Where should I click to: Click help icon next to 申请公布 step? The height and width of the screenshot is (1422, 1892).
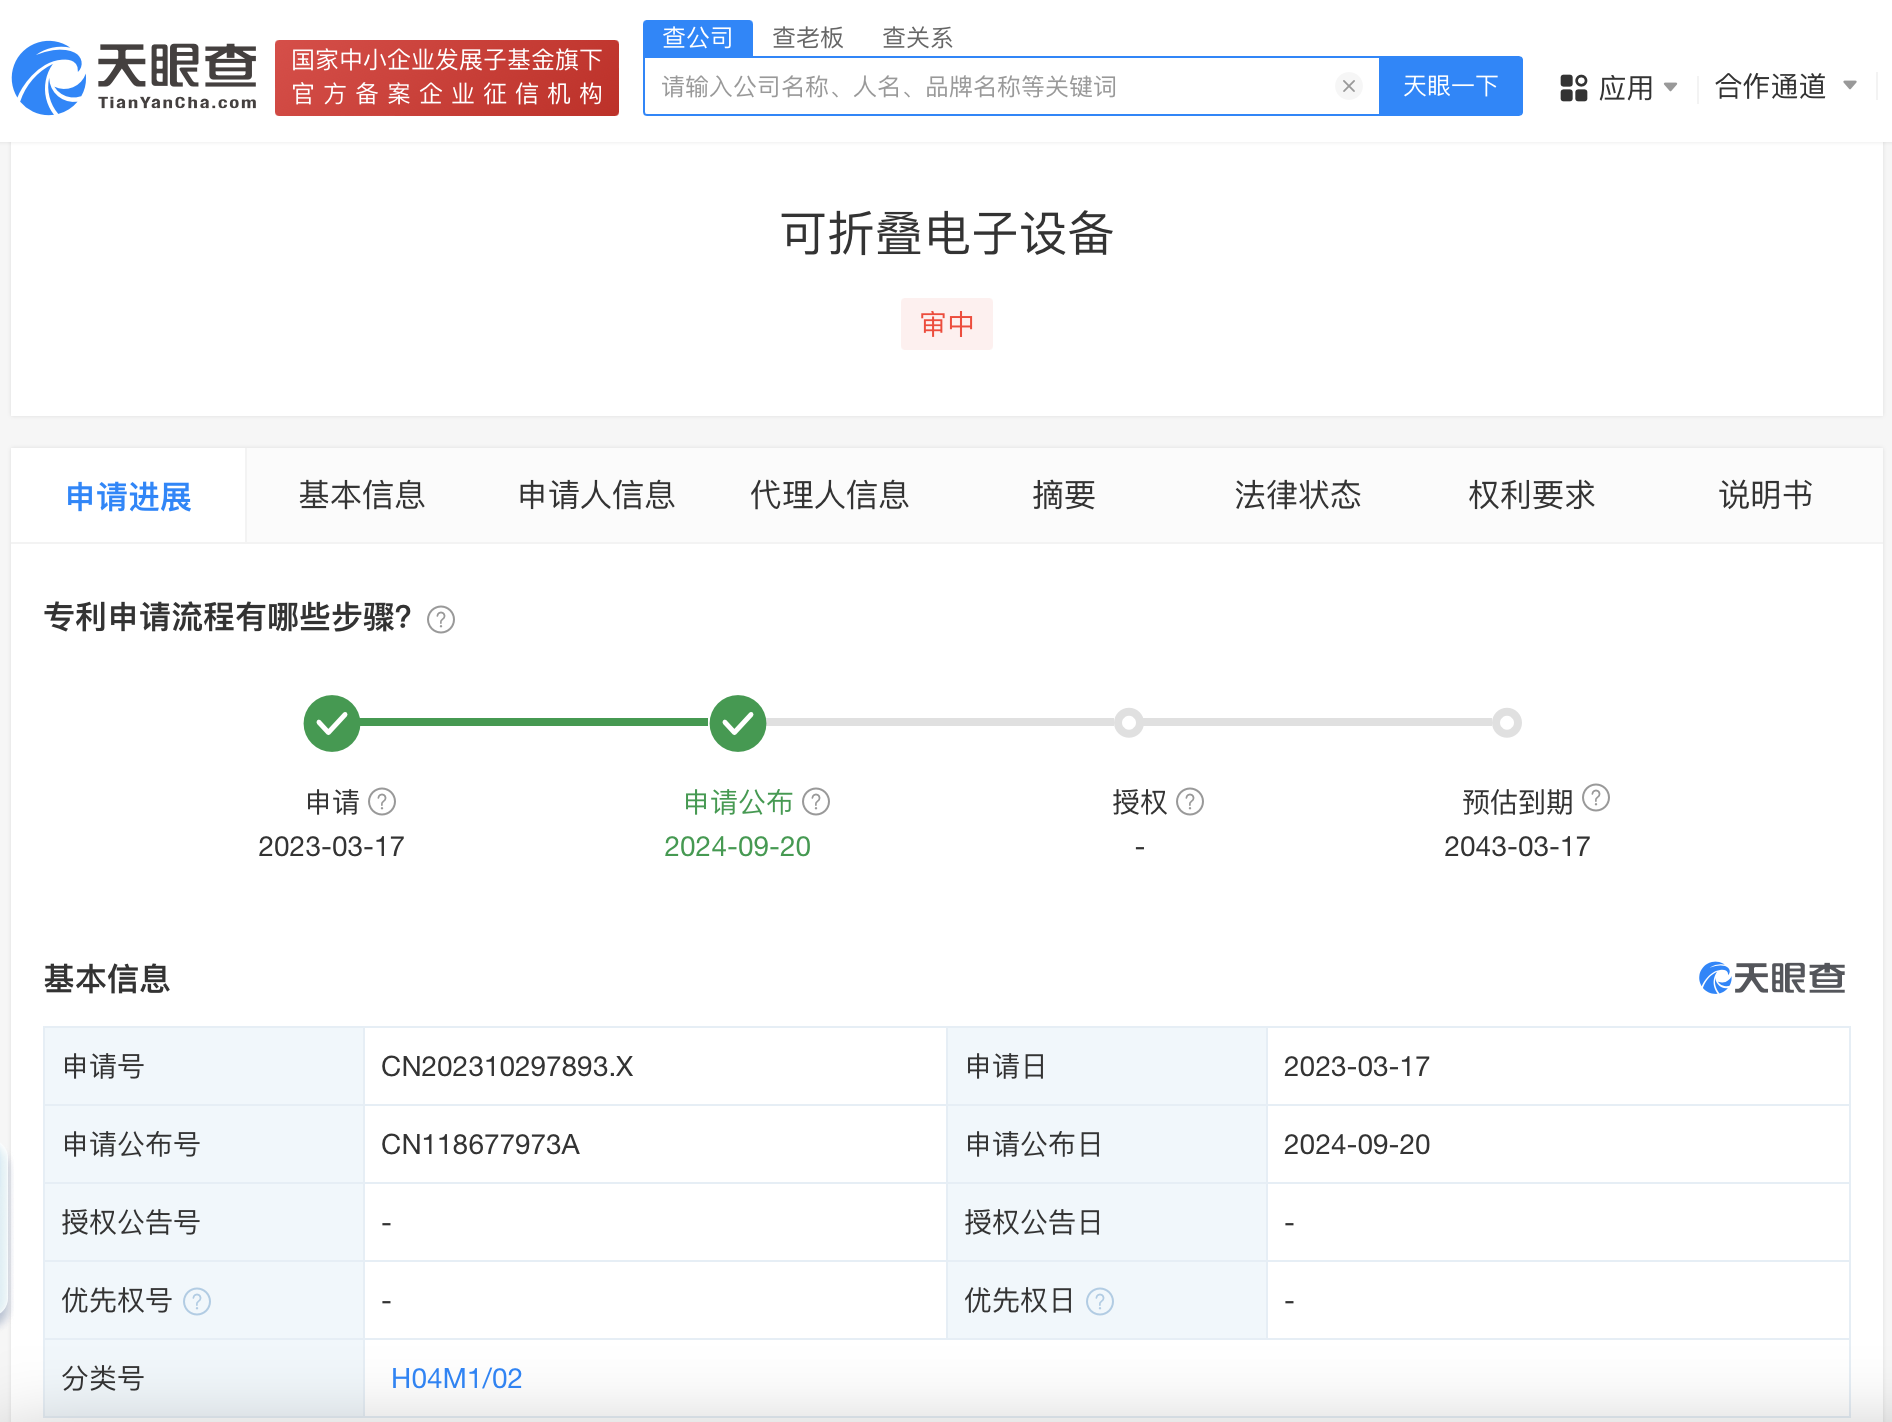coord(816,802)
